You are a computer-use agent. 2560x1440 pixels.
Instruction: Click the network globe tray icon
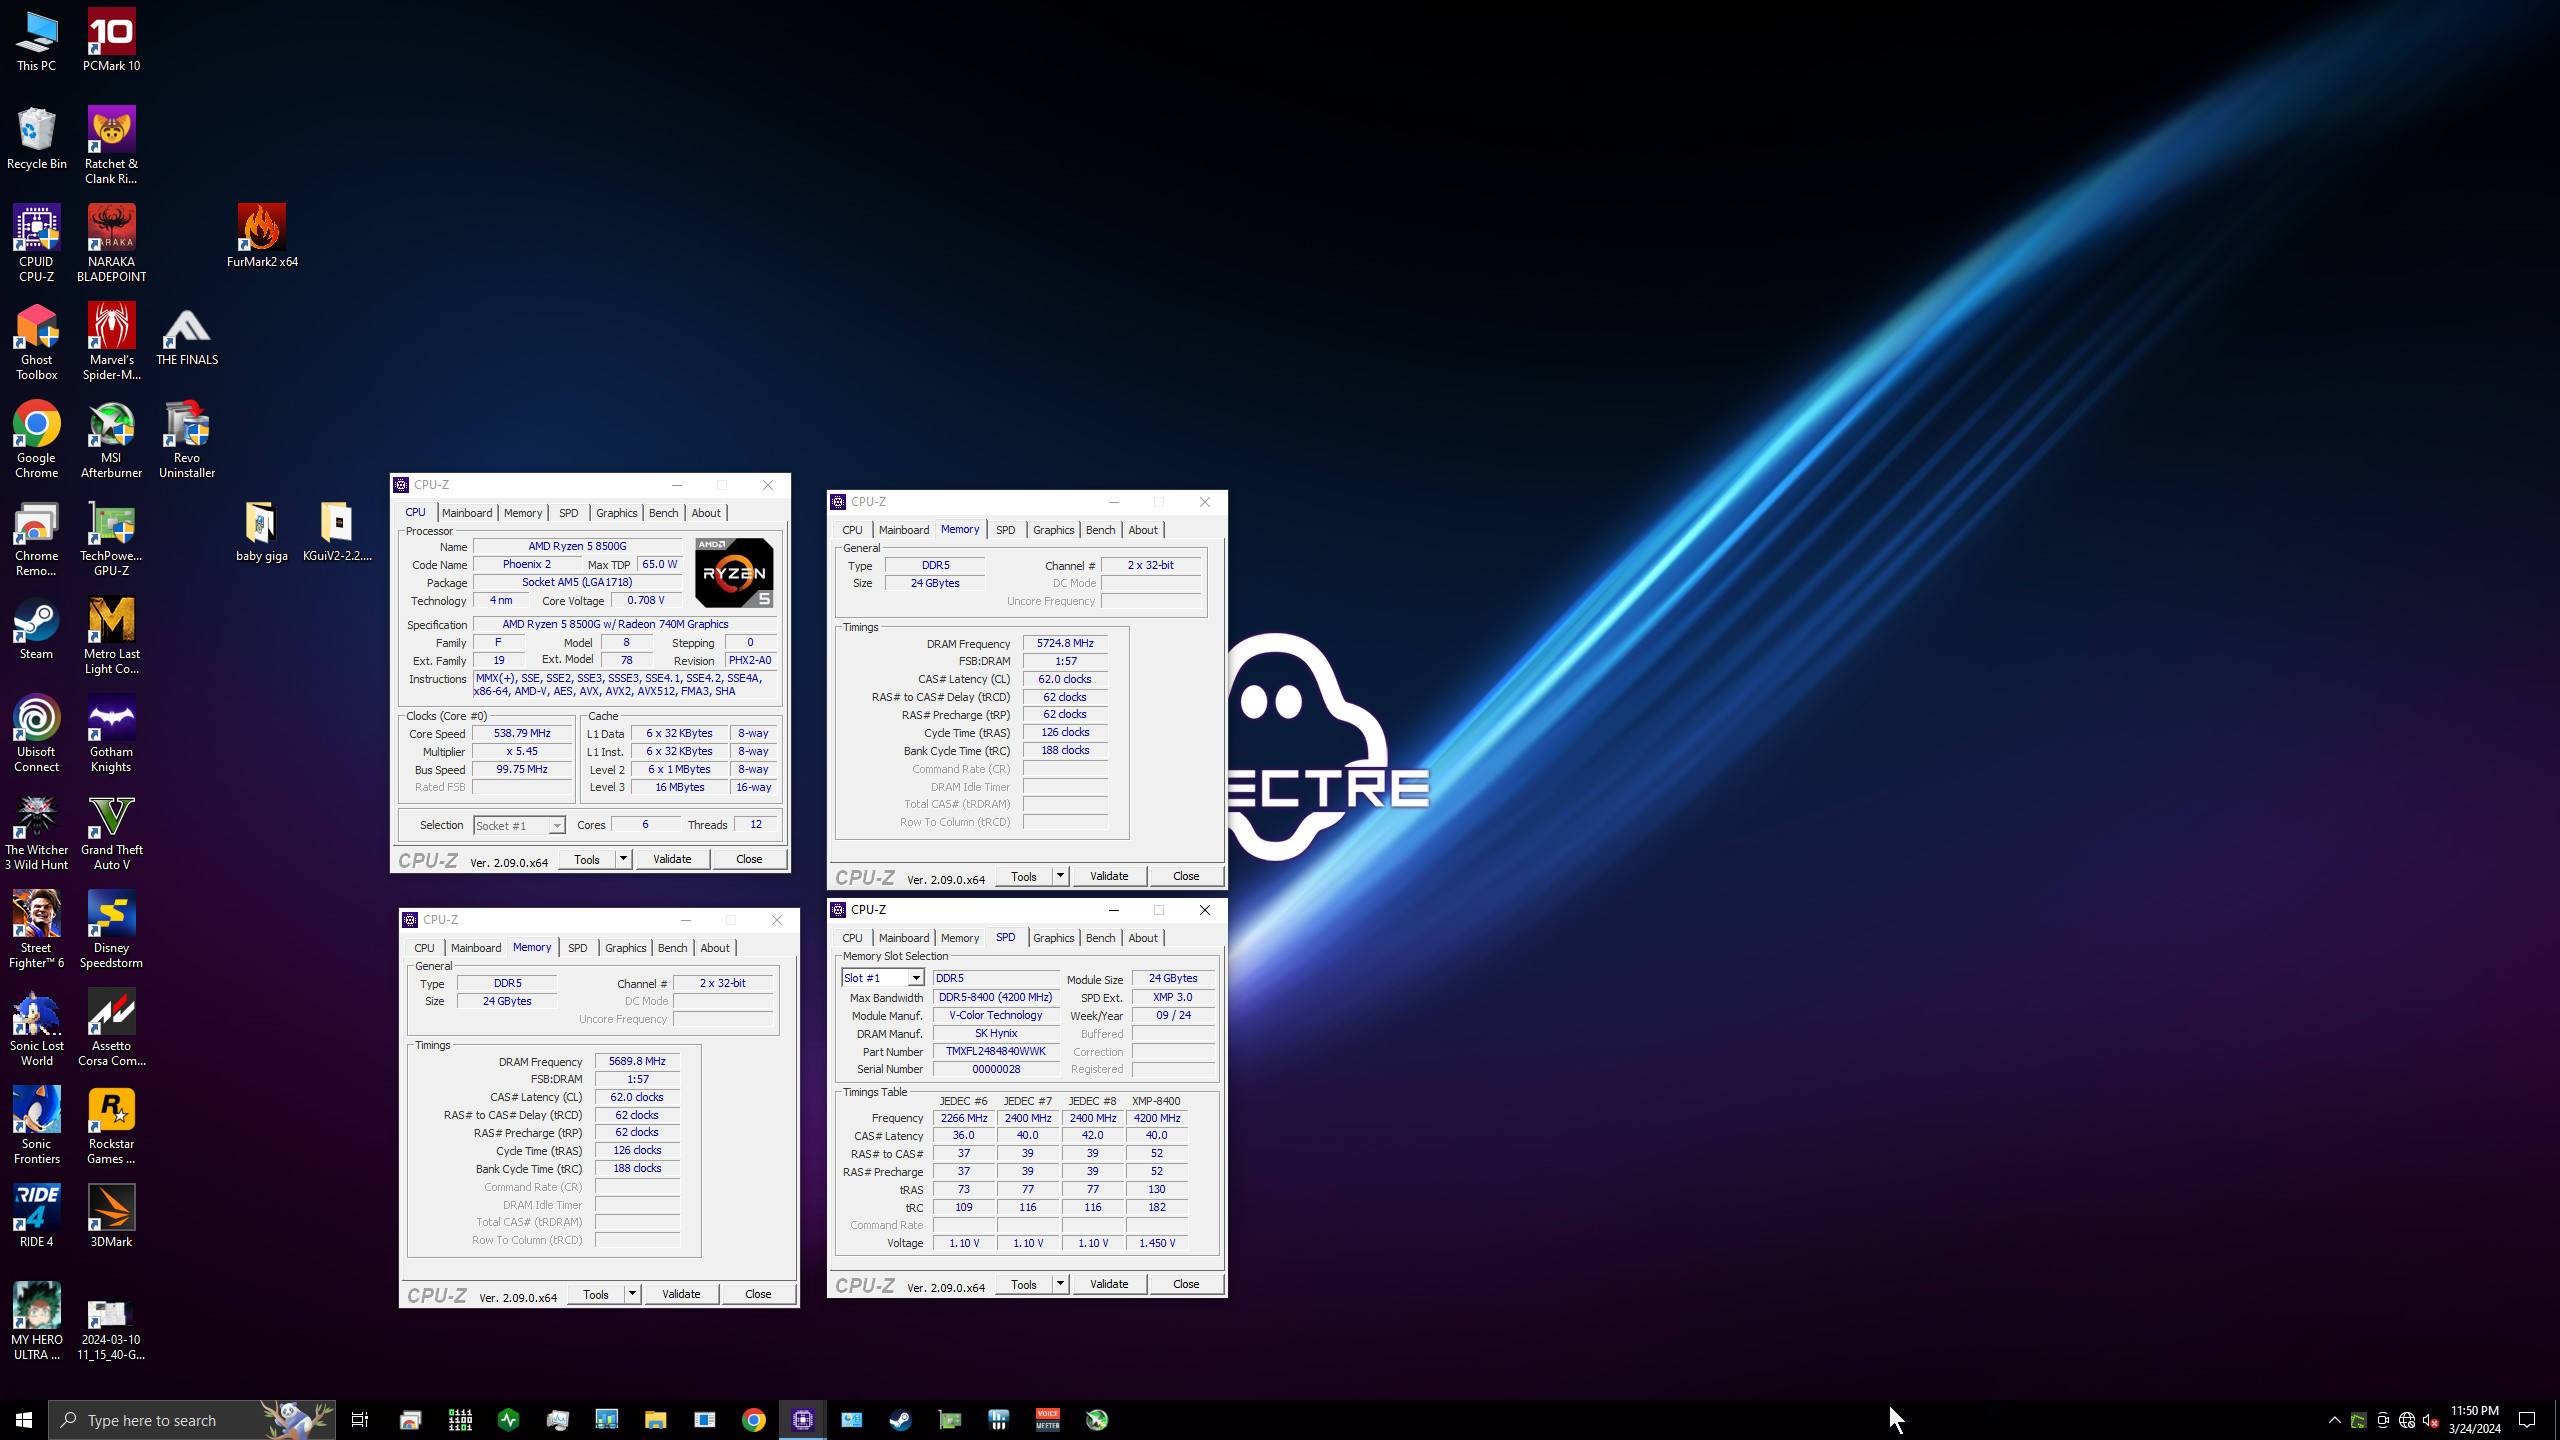(2406, 1420)
